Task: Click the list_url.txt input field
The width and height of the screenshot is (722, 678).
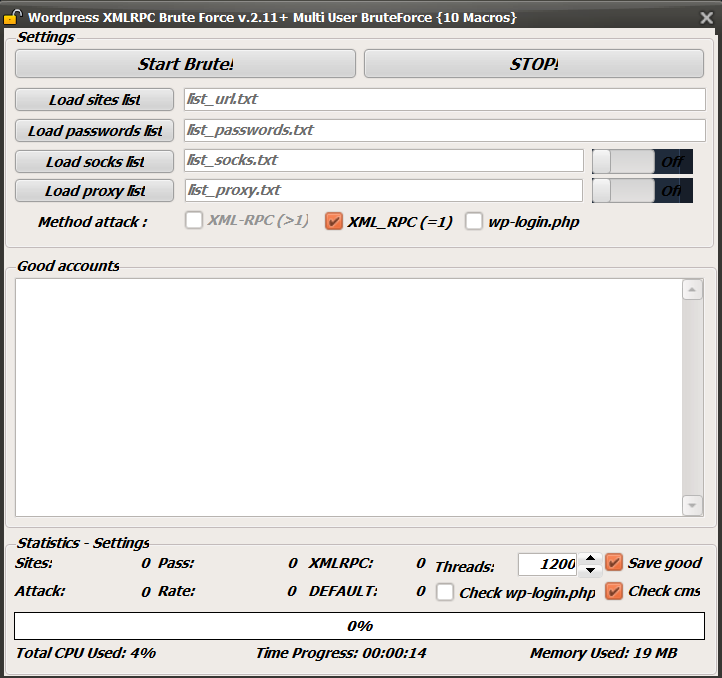Action: pyautogui.click(x=445, y=100)
